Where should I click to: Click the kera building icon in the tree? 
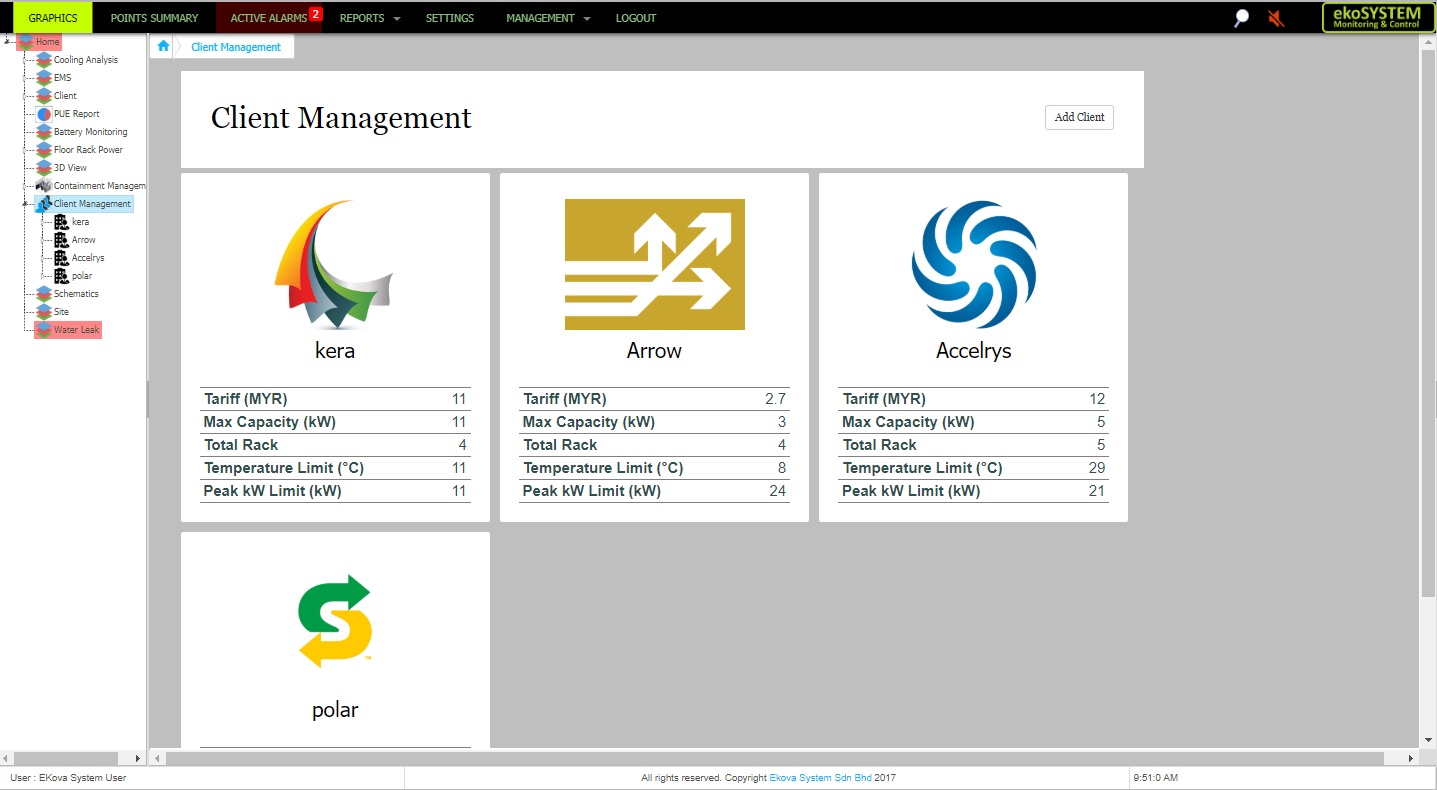pos(61,222)
